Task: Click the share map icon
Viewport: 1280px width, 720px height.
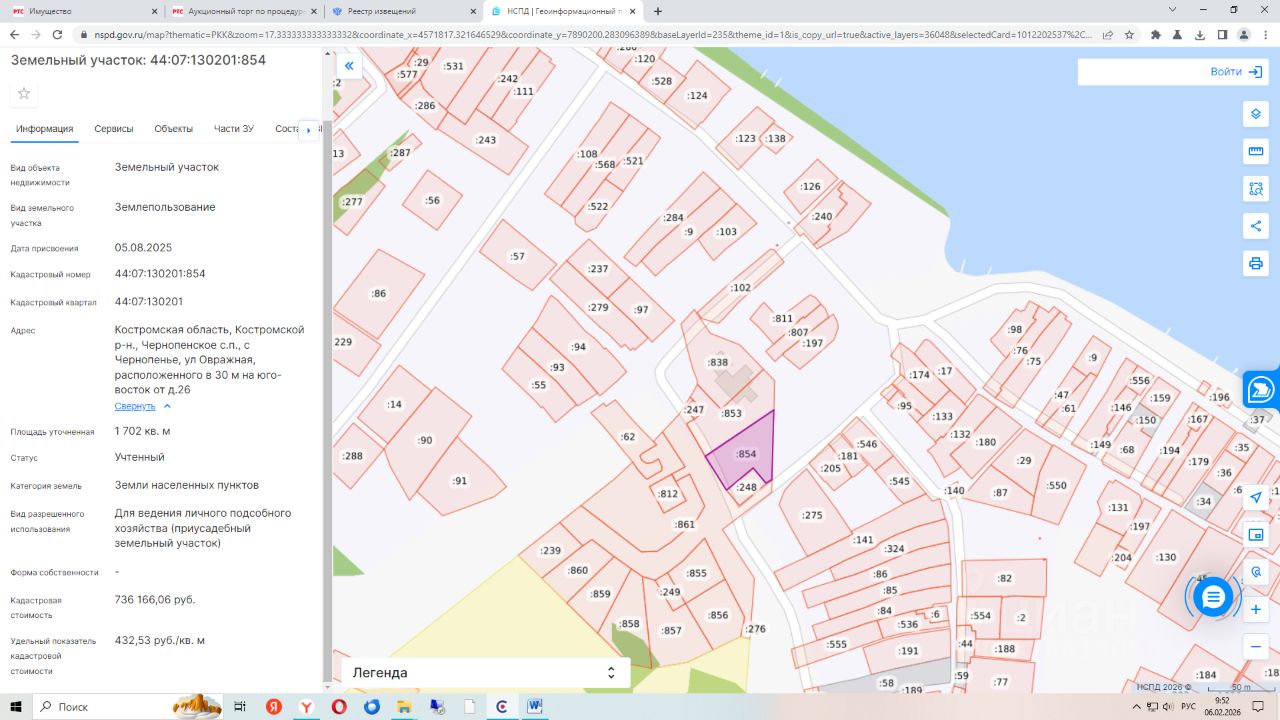Action: click(x=1255, y=226)
